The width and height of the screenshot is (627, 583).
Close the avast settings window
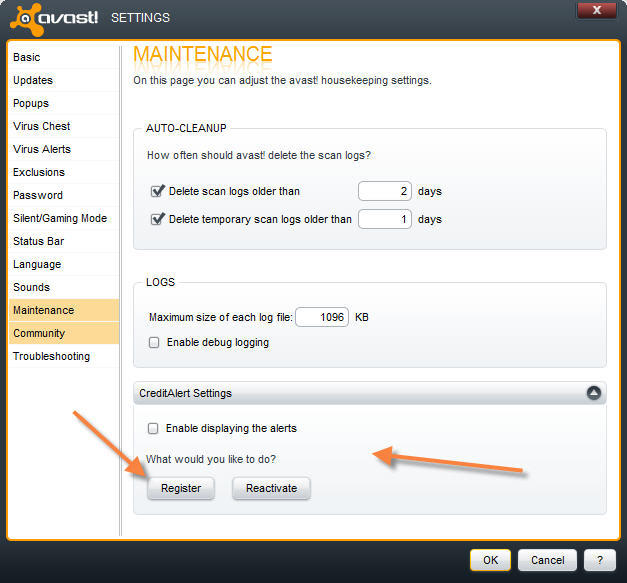coord(597,10)
